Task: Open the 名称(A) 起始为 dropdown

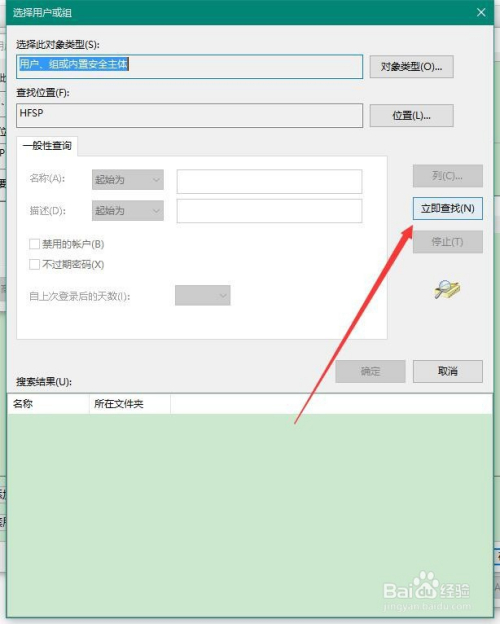Action: click(x=128, y=180)
